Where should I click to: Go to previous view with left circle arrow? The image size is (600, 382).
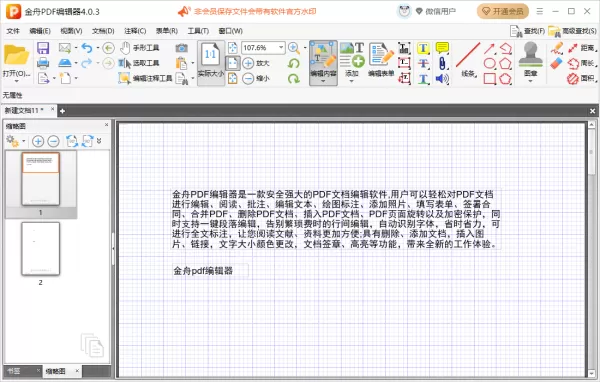109,48
